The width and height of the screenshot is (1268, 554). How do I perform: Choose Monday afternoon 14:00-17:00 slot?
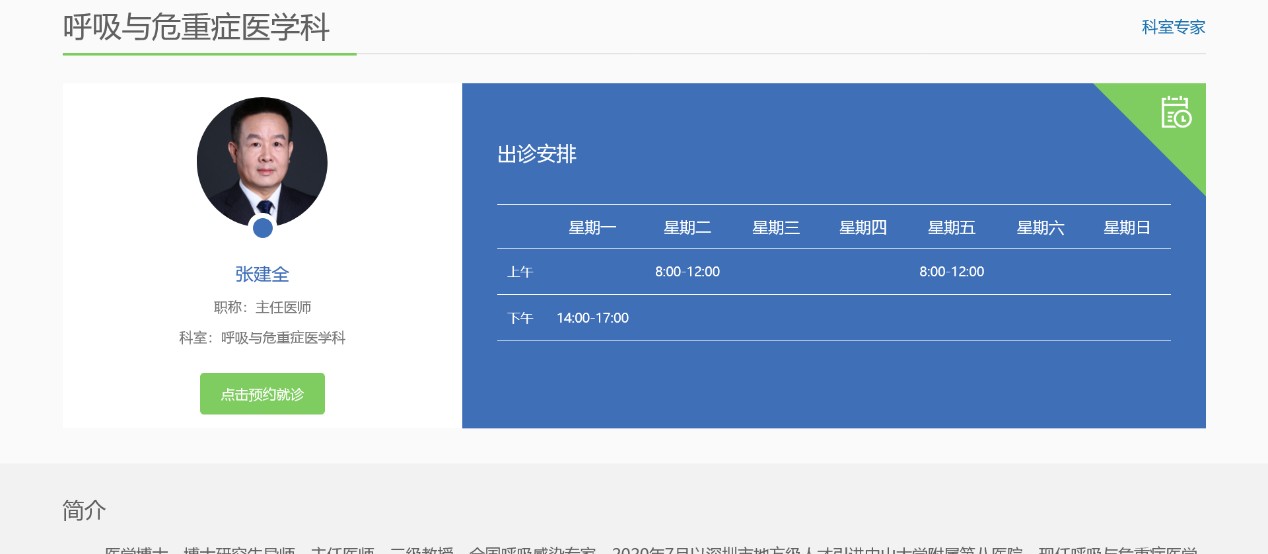(x=592, y=318)
